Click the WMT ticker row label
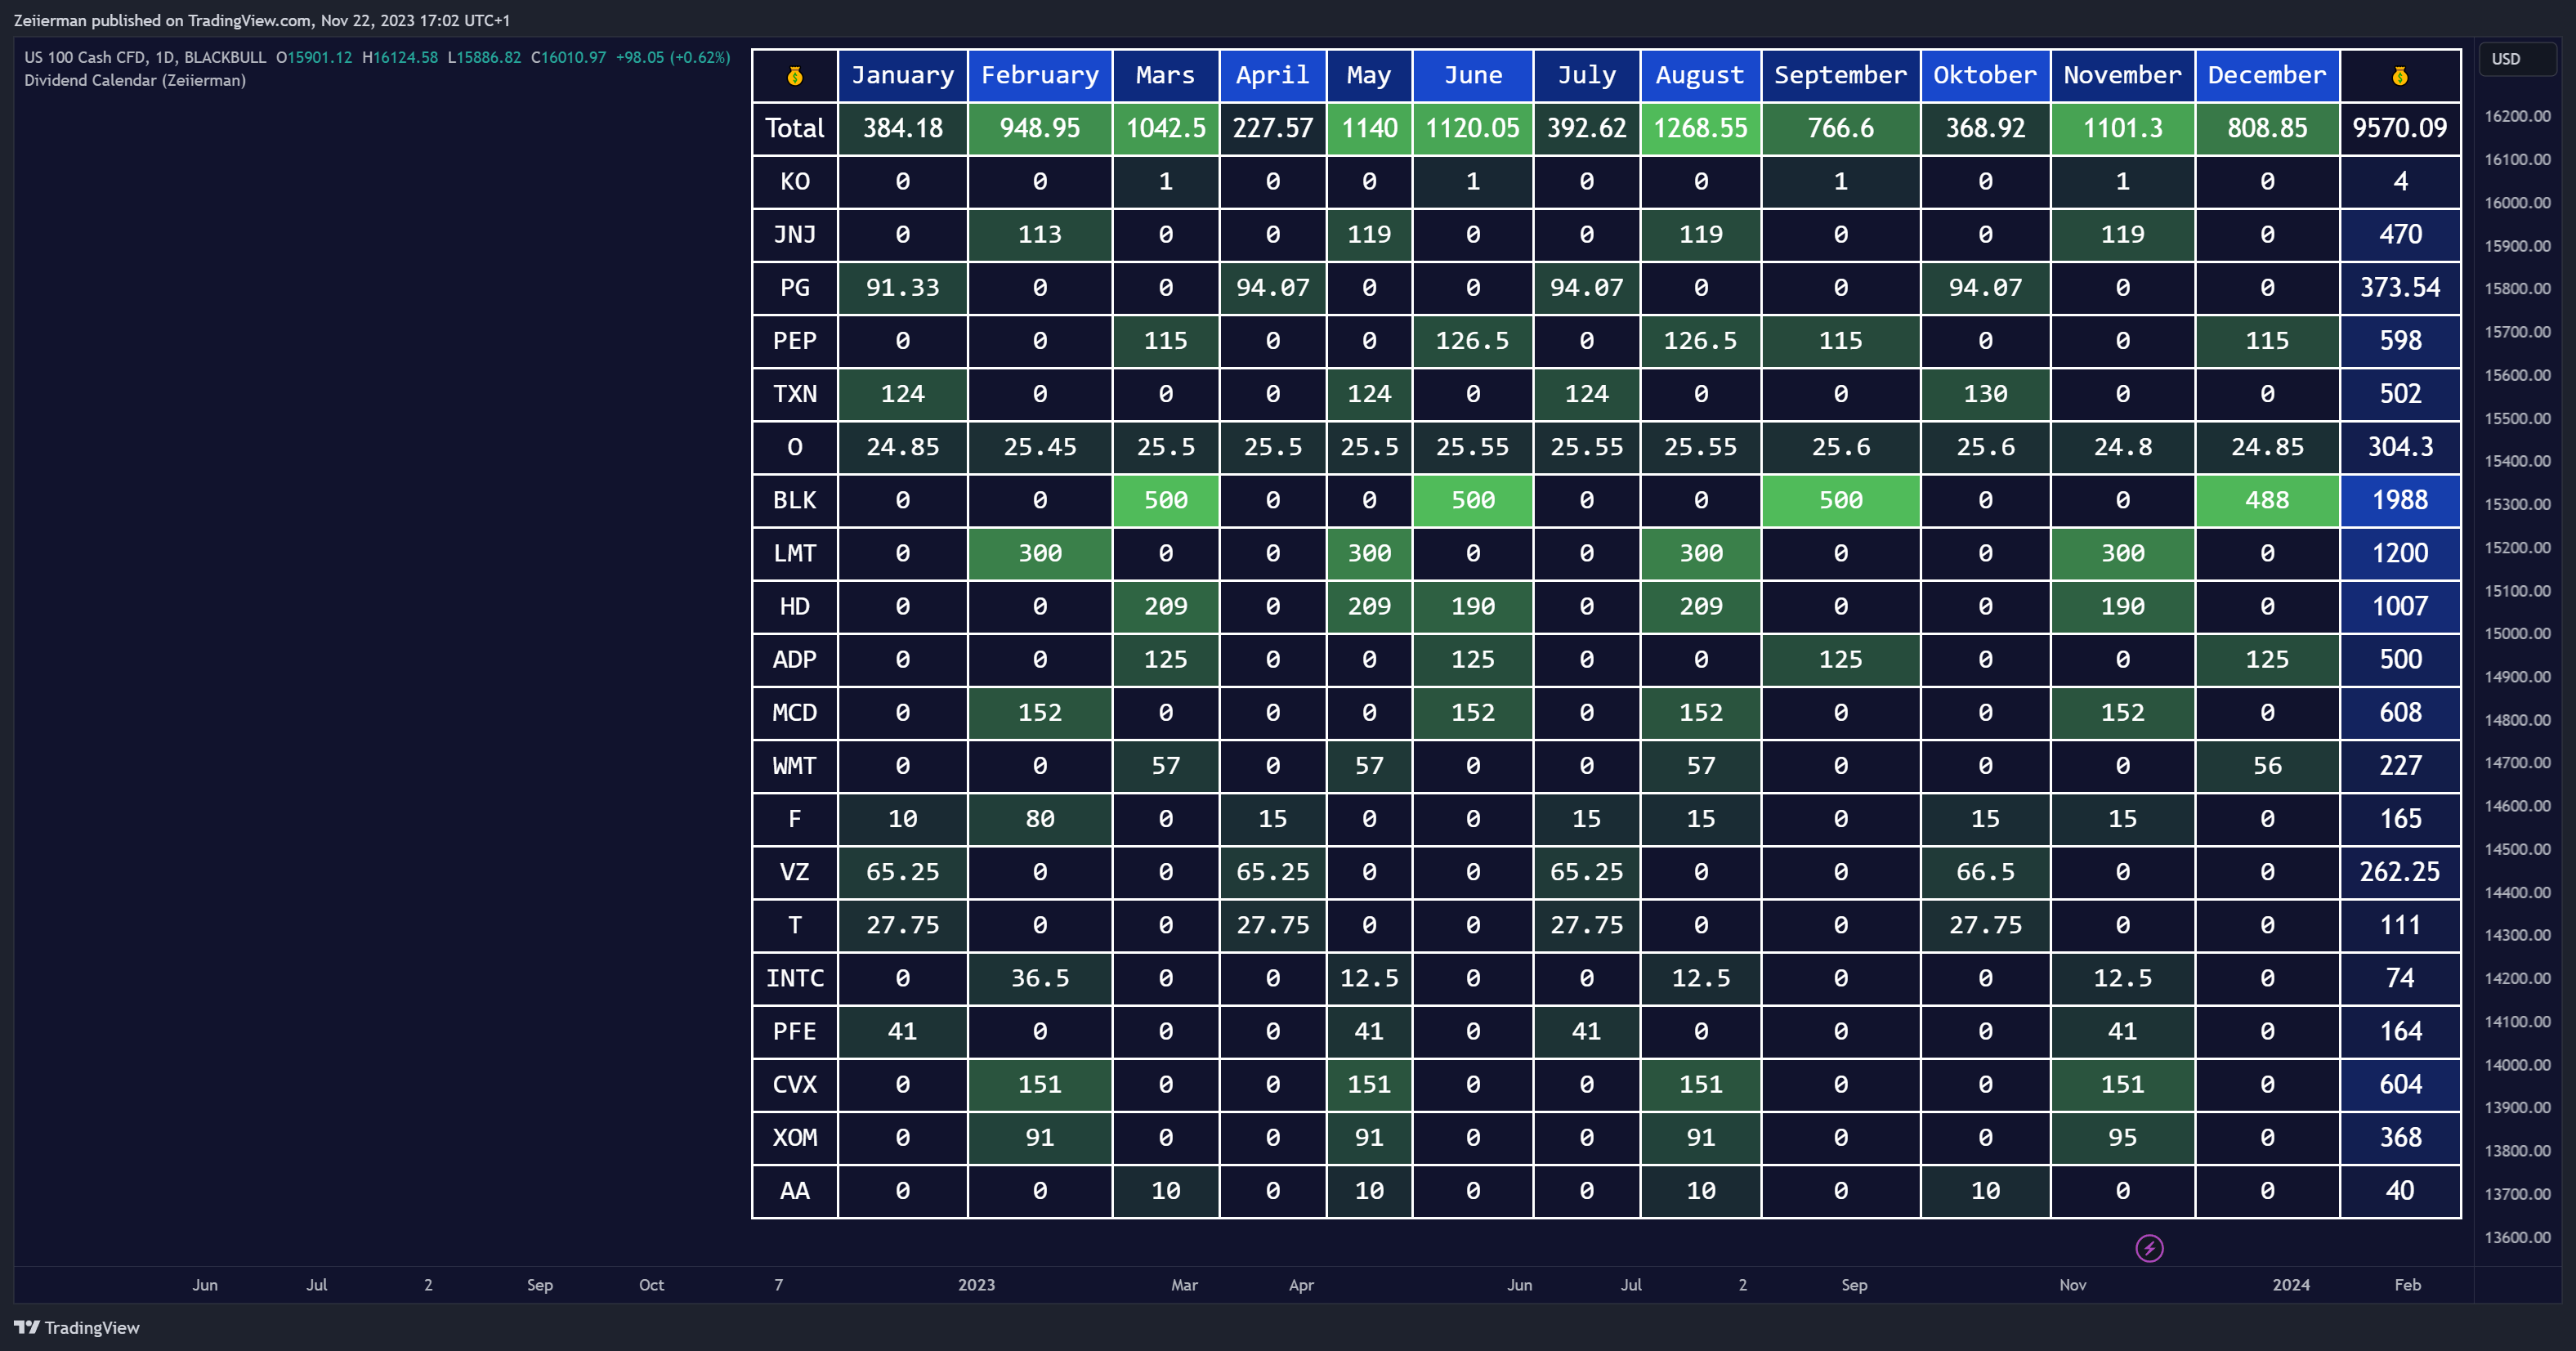The image size is (2576, 1351). 795,766
